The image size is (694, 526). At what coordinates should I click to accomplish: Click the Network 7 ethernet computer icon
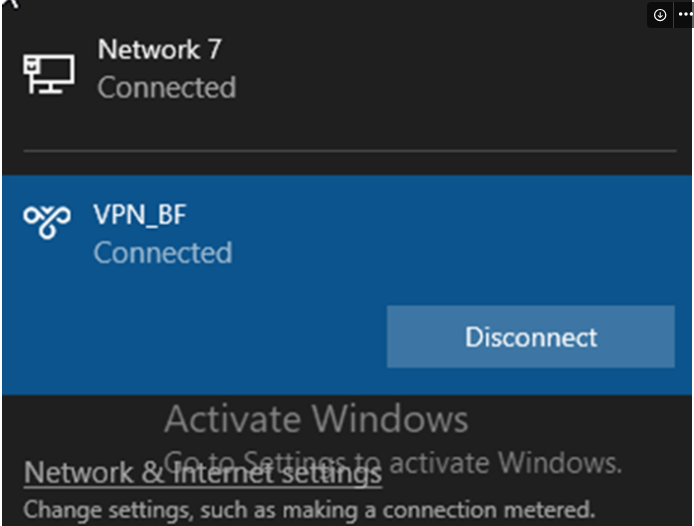48,70
